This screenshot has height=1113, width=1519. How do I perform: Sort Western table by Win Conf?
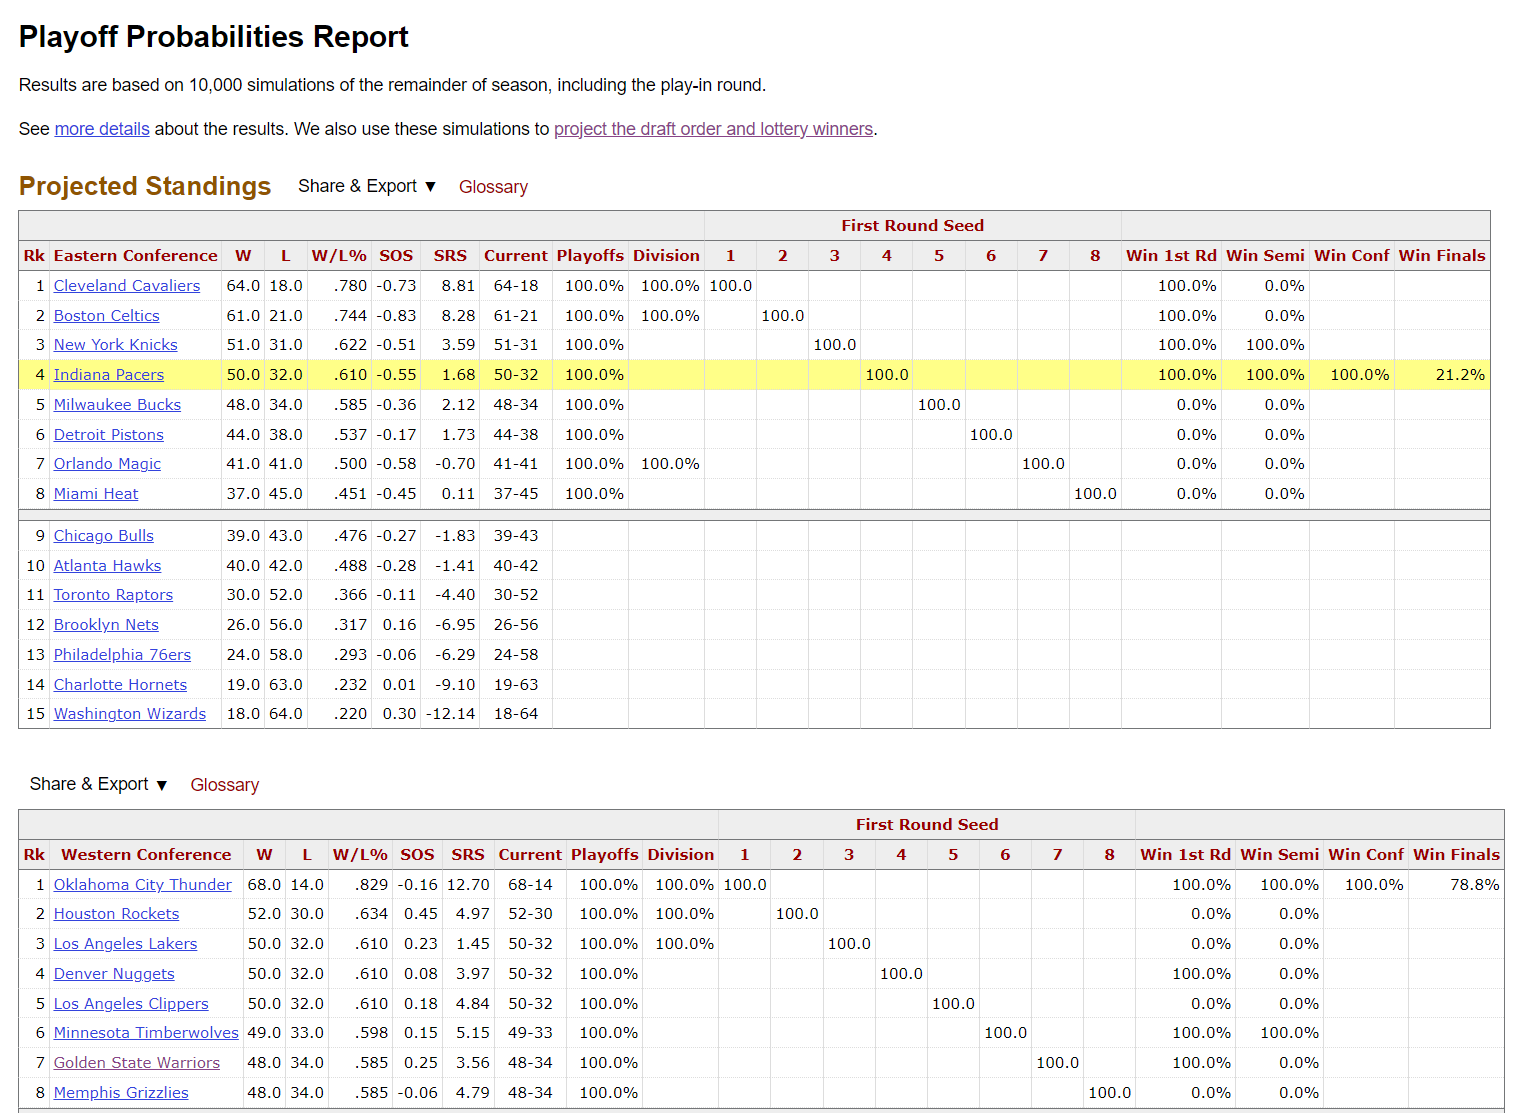click(1366, 855)
